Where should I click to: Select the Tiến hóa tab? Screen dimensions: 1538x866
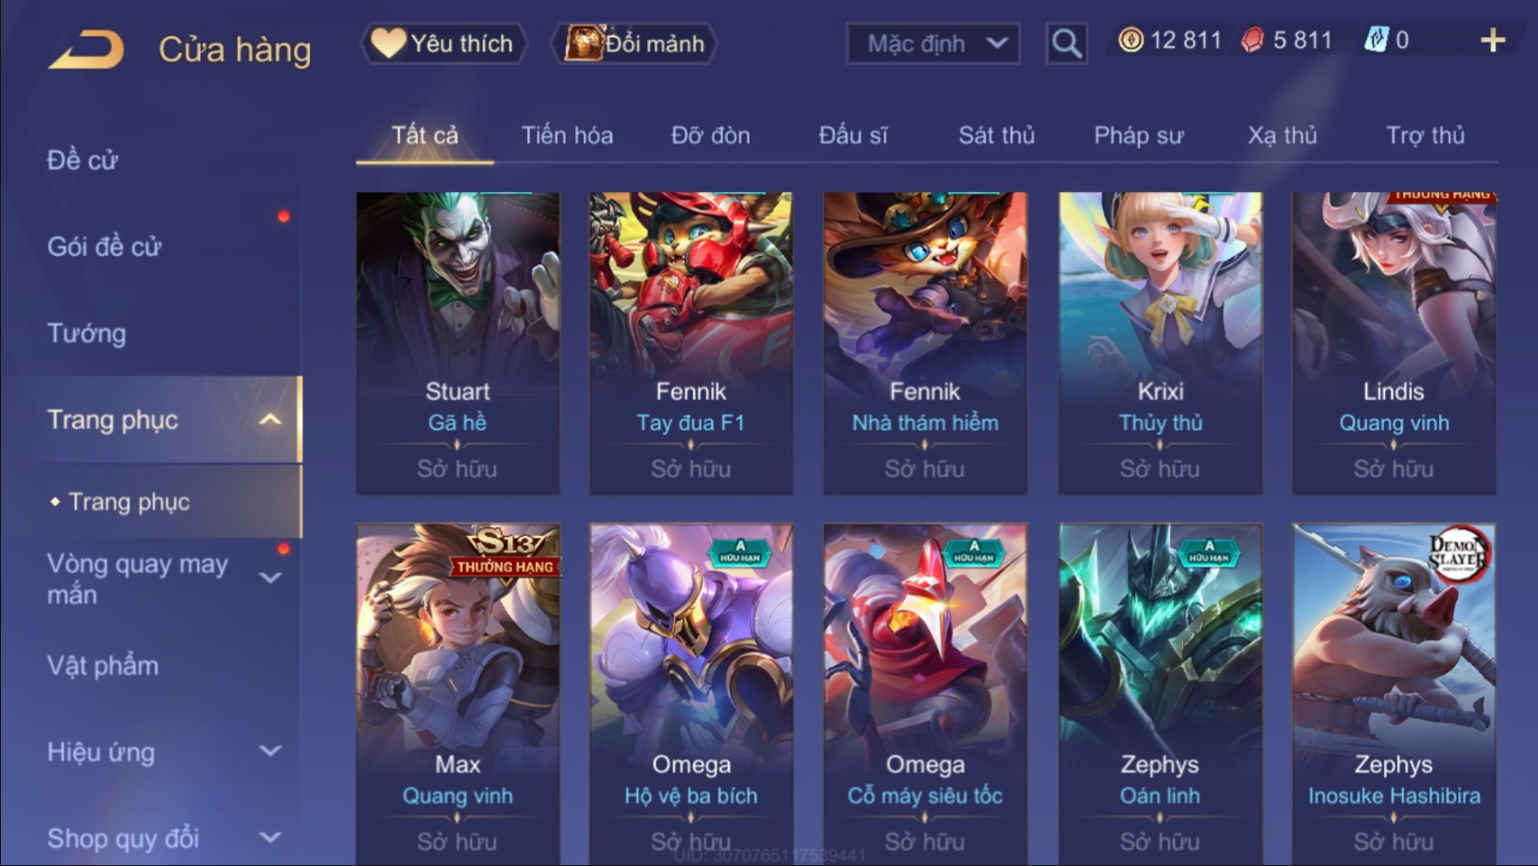coord(567,135)
